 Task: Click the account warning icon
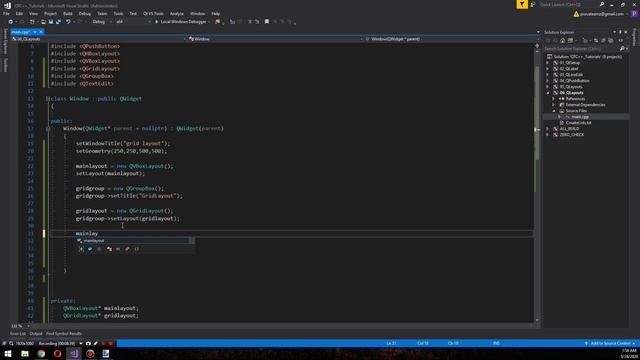tap(576, 14)
